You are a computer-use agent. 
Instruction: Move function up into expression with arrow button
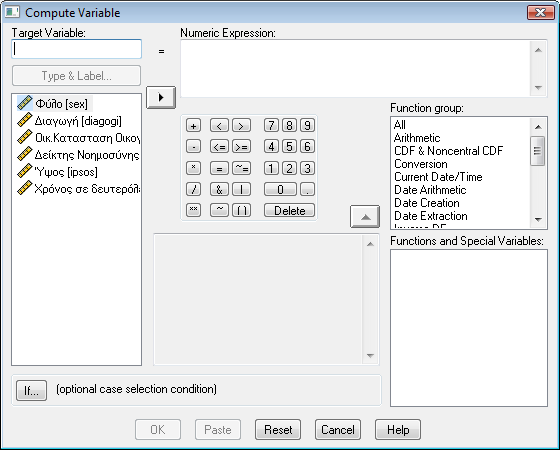[x=365, y=216]
